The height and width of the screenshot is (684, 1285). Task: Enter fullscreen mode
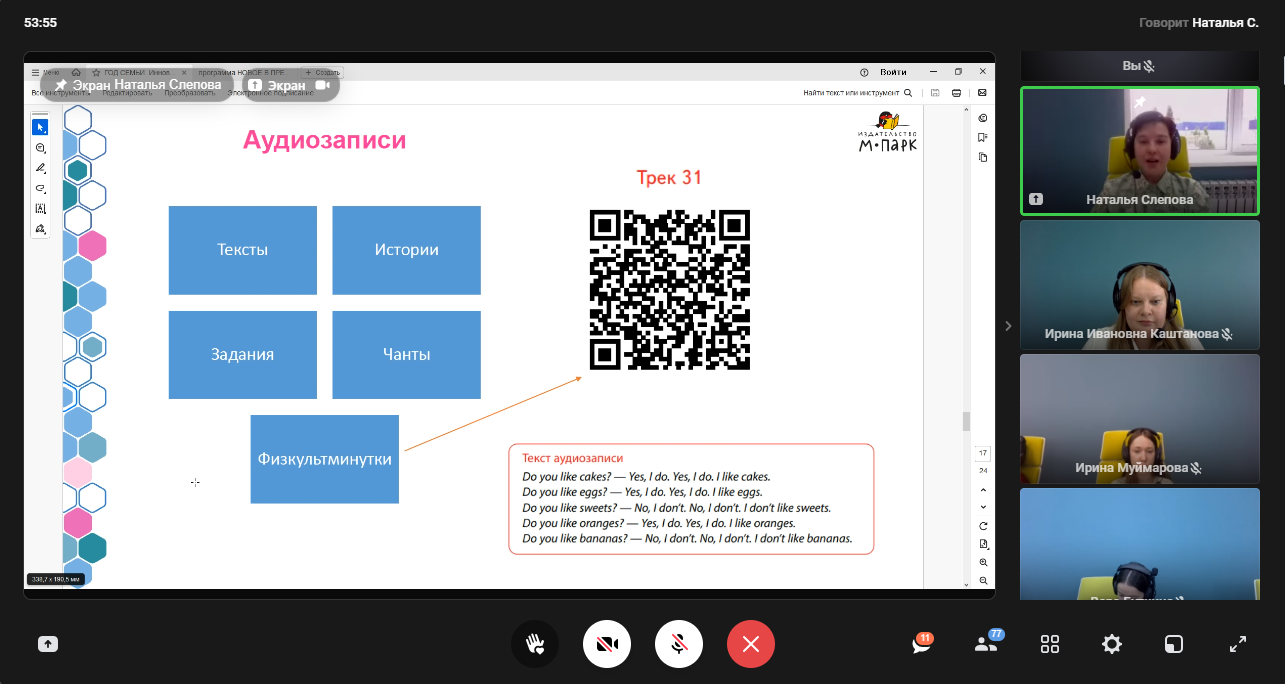click(x=1238, y=645)
